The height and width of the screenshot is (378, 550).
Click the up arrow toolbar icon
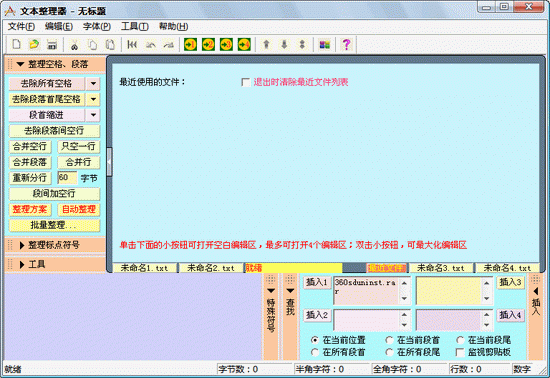(266, 45)
